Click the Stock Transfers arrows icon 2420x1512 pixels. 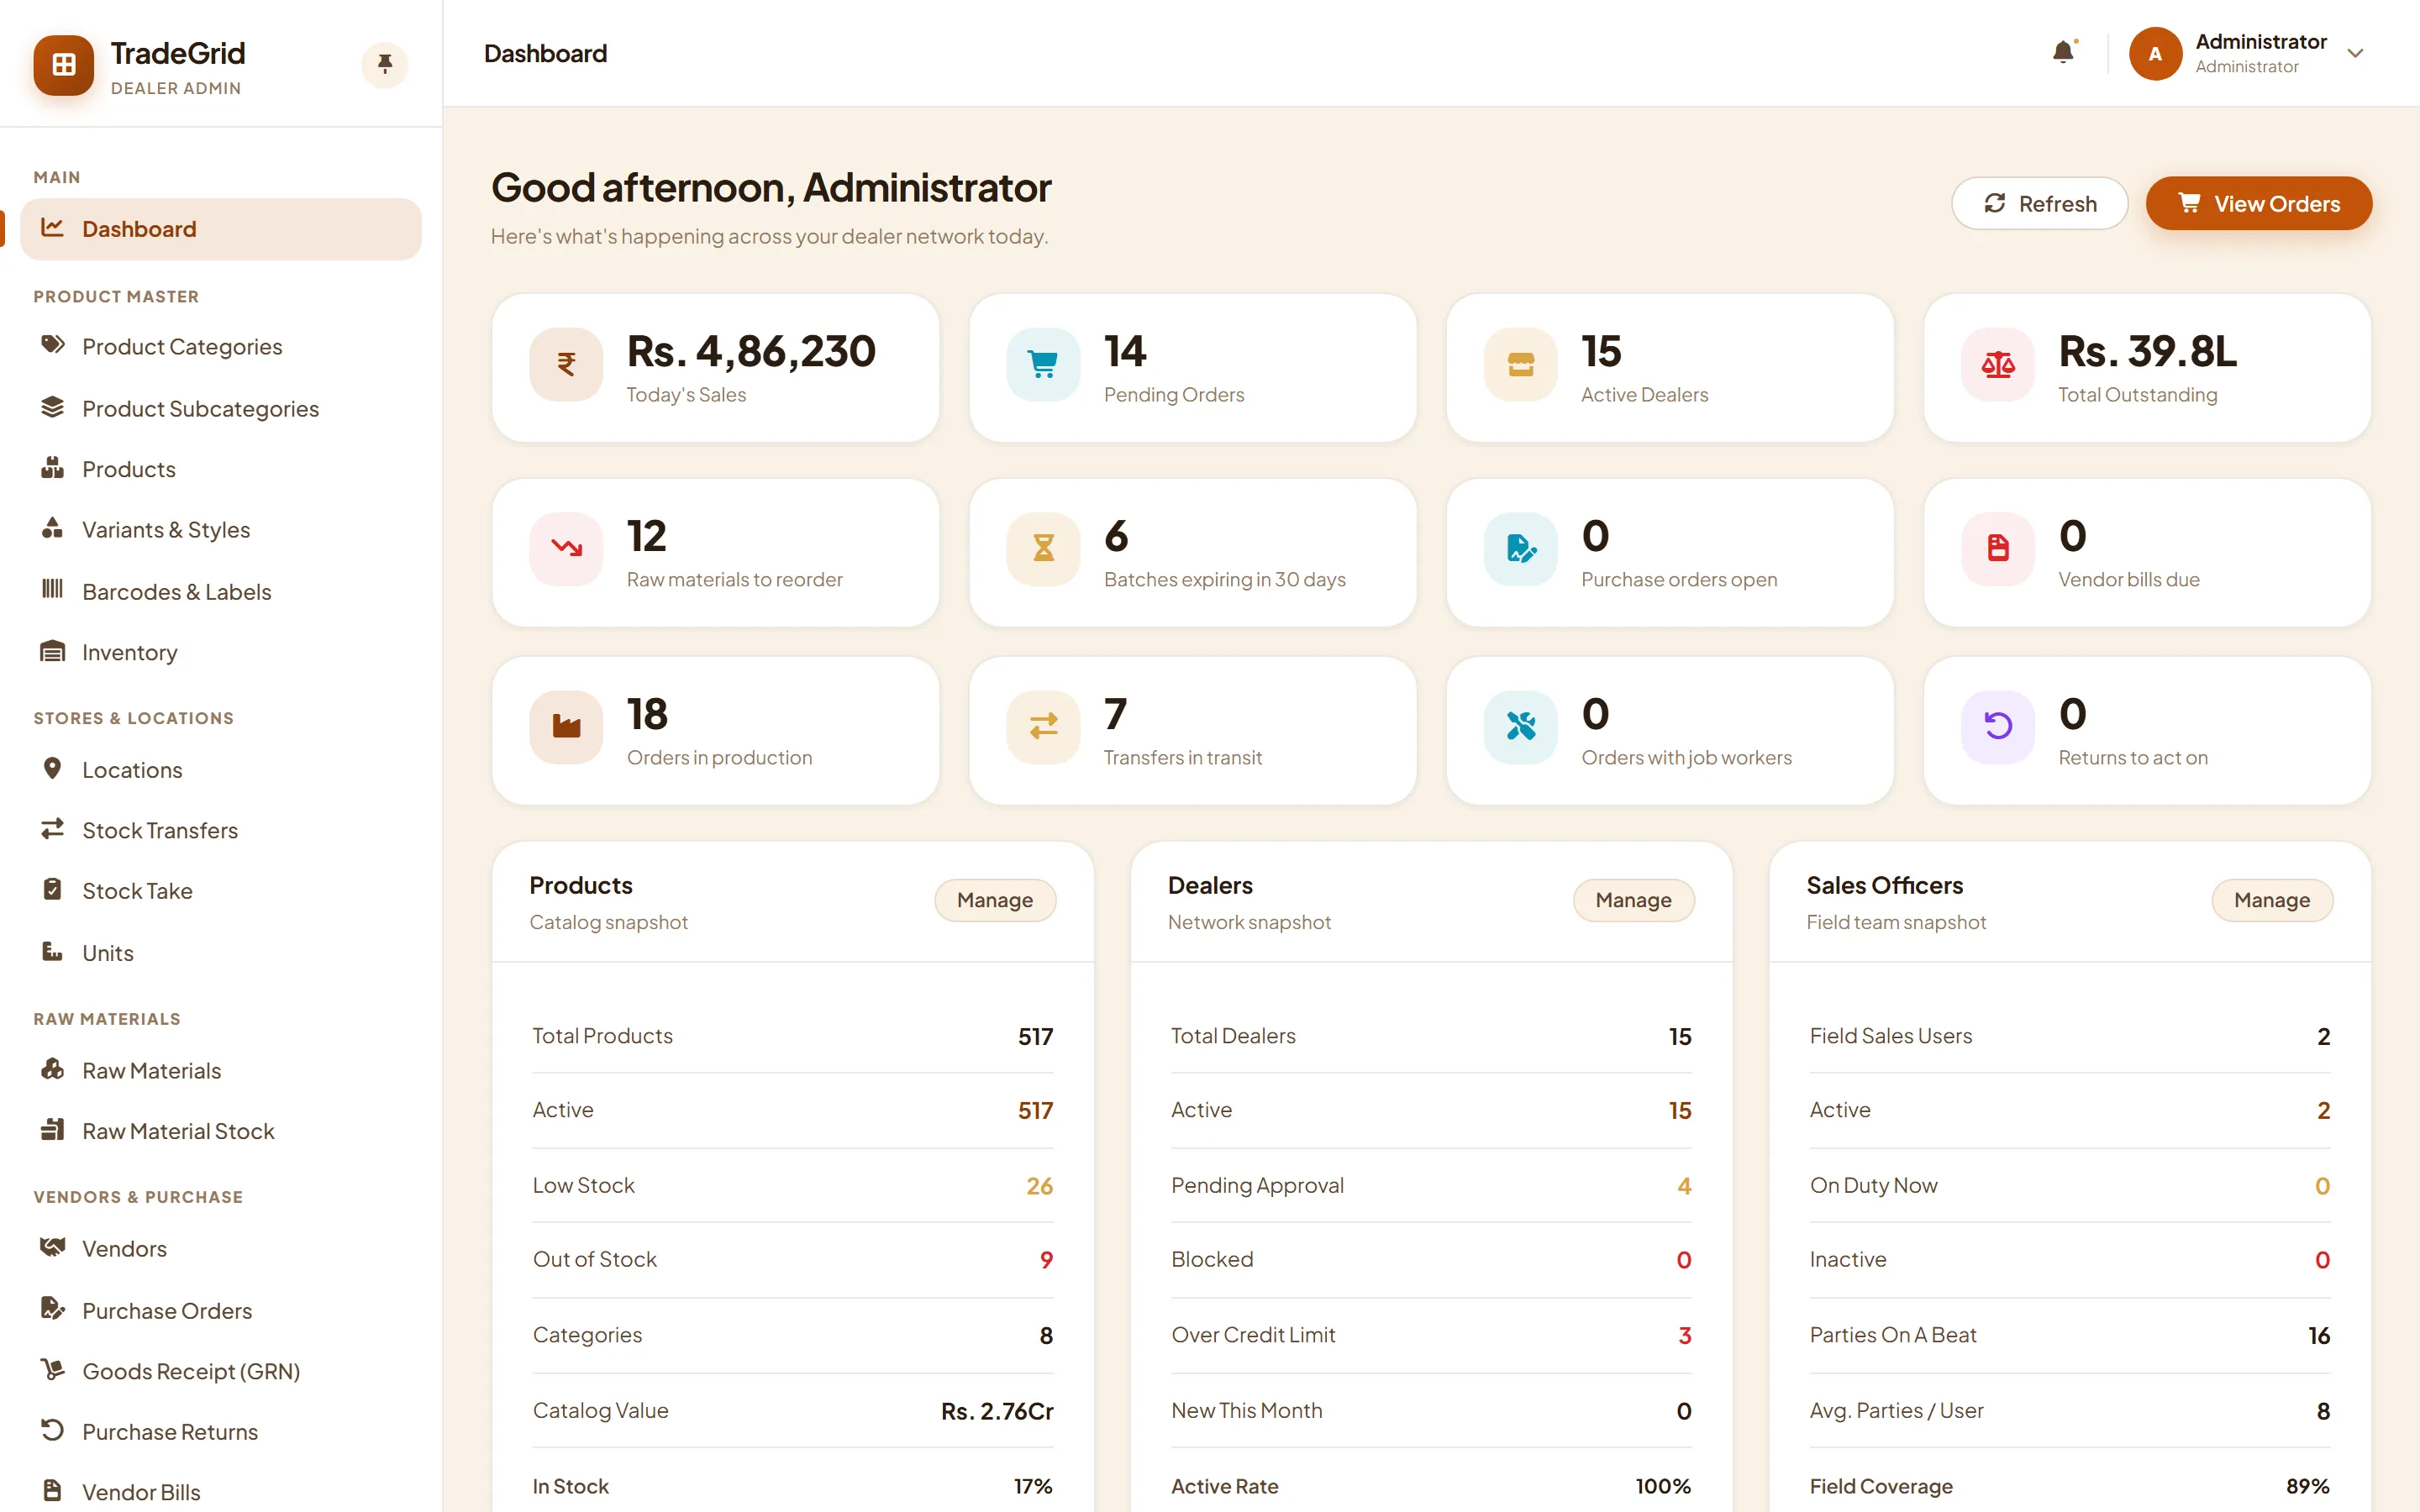(x=52, y=829)
